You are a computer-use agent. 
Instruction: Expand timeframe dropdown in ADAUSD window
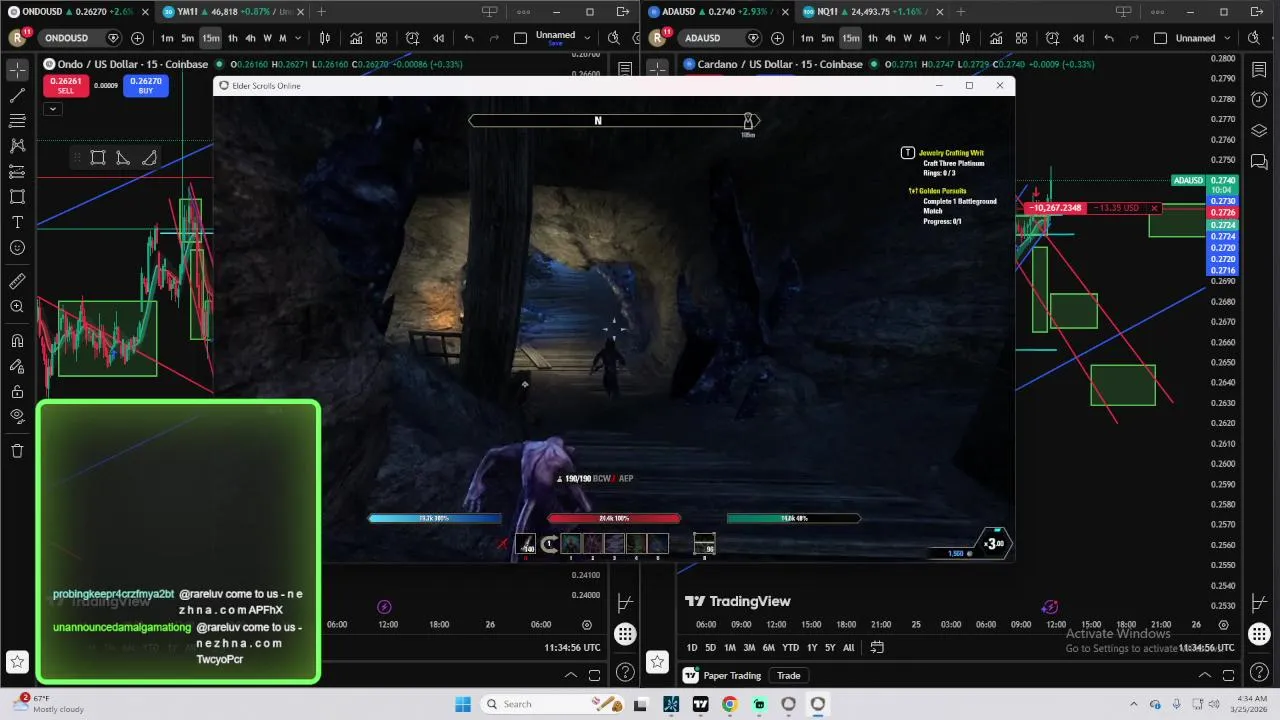click(x=938, y=38)
